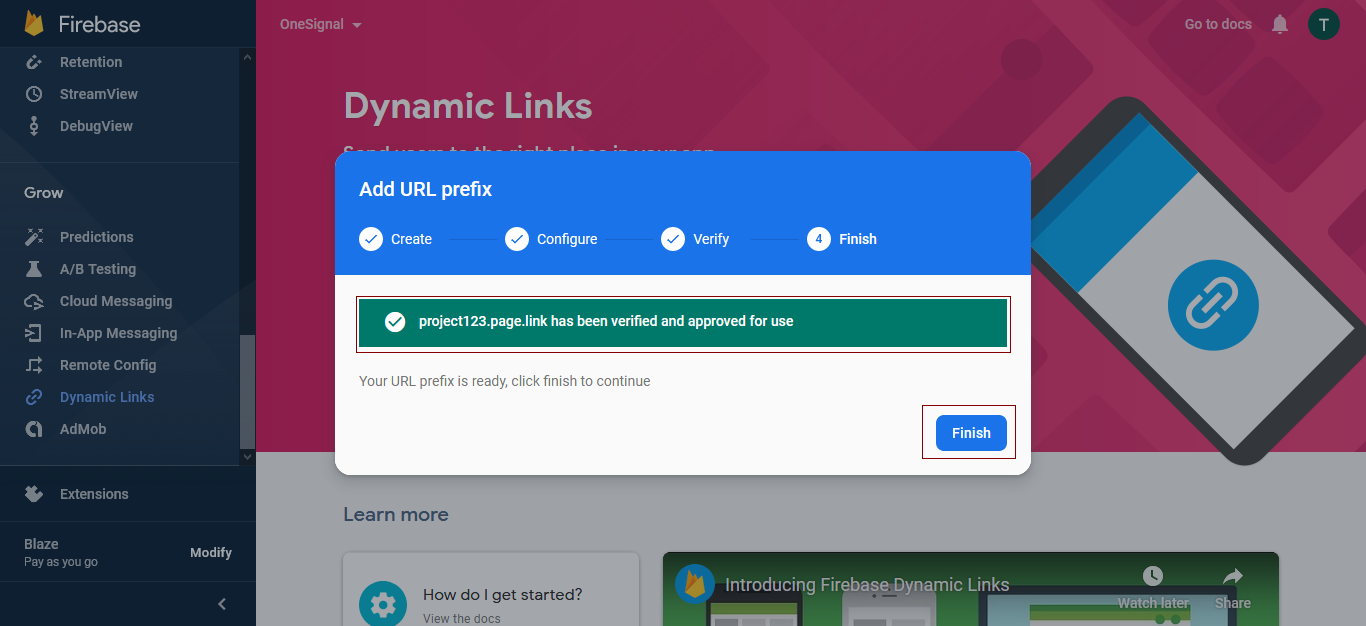Viewport: 1366px width, 626px height.
Task: Open In-App Messaging menu item
Action: (118, 333)
